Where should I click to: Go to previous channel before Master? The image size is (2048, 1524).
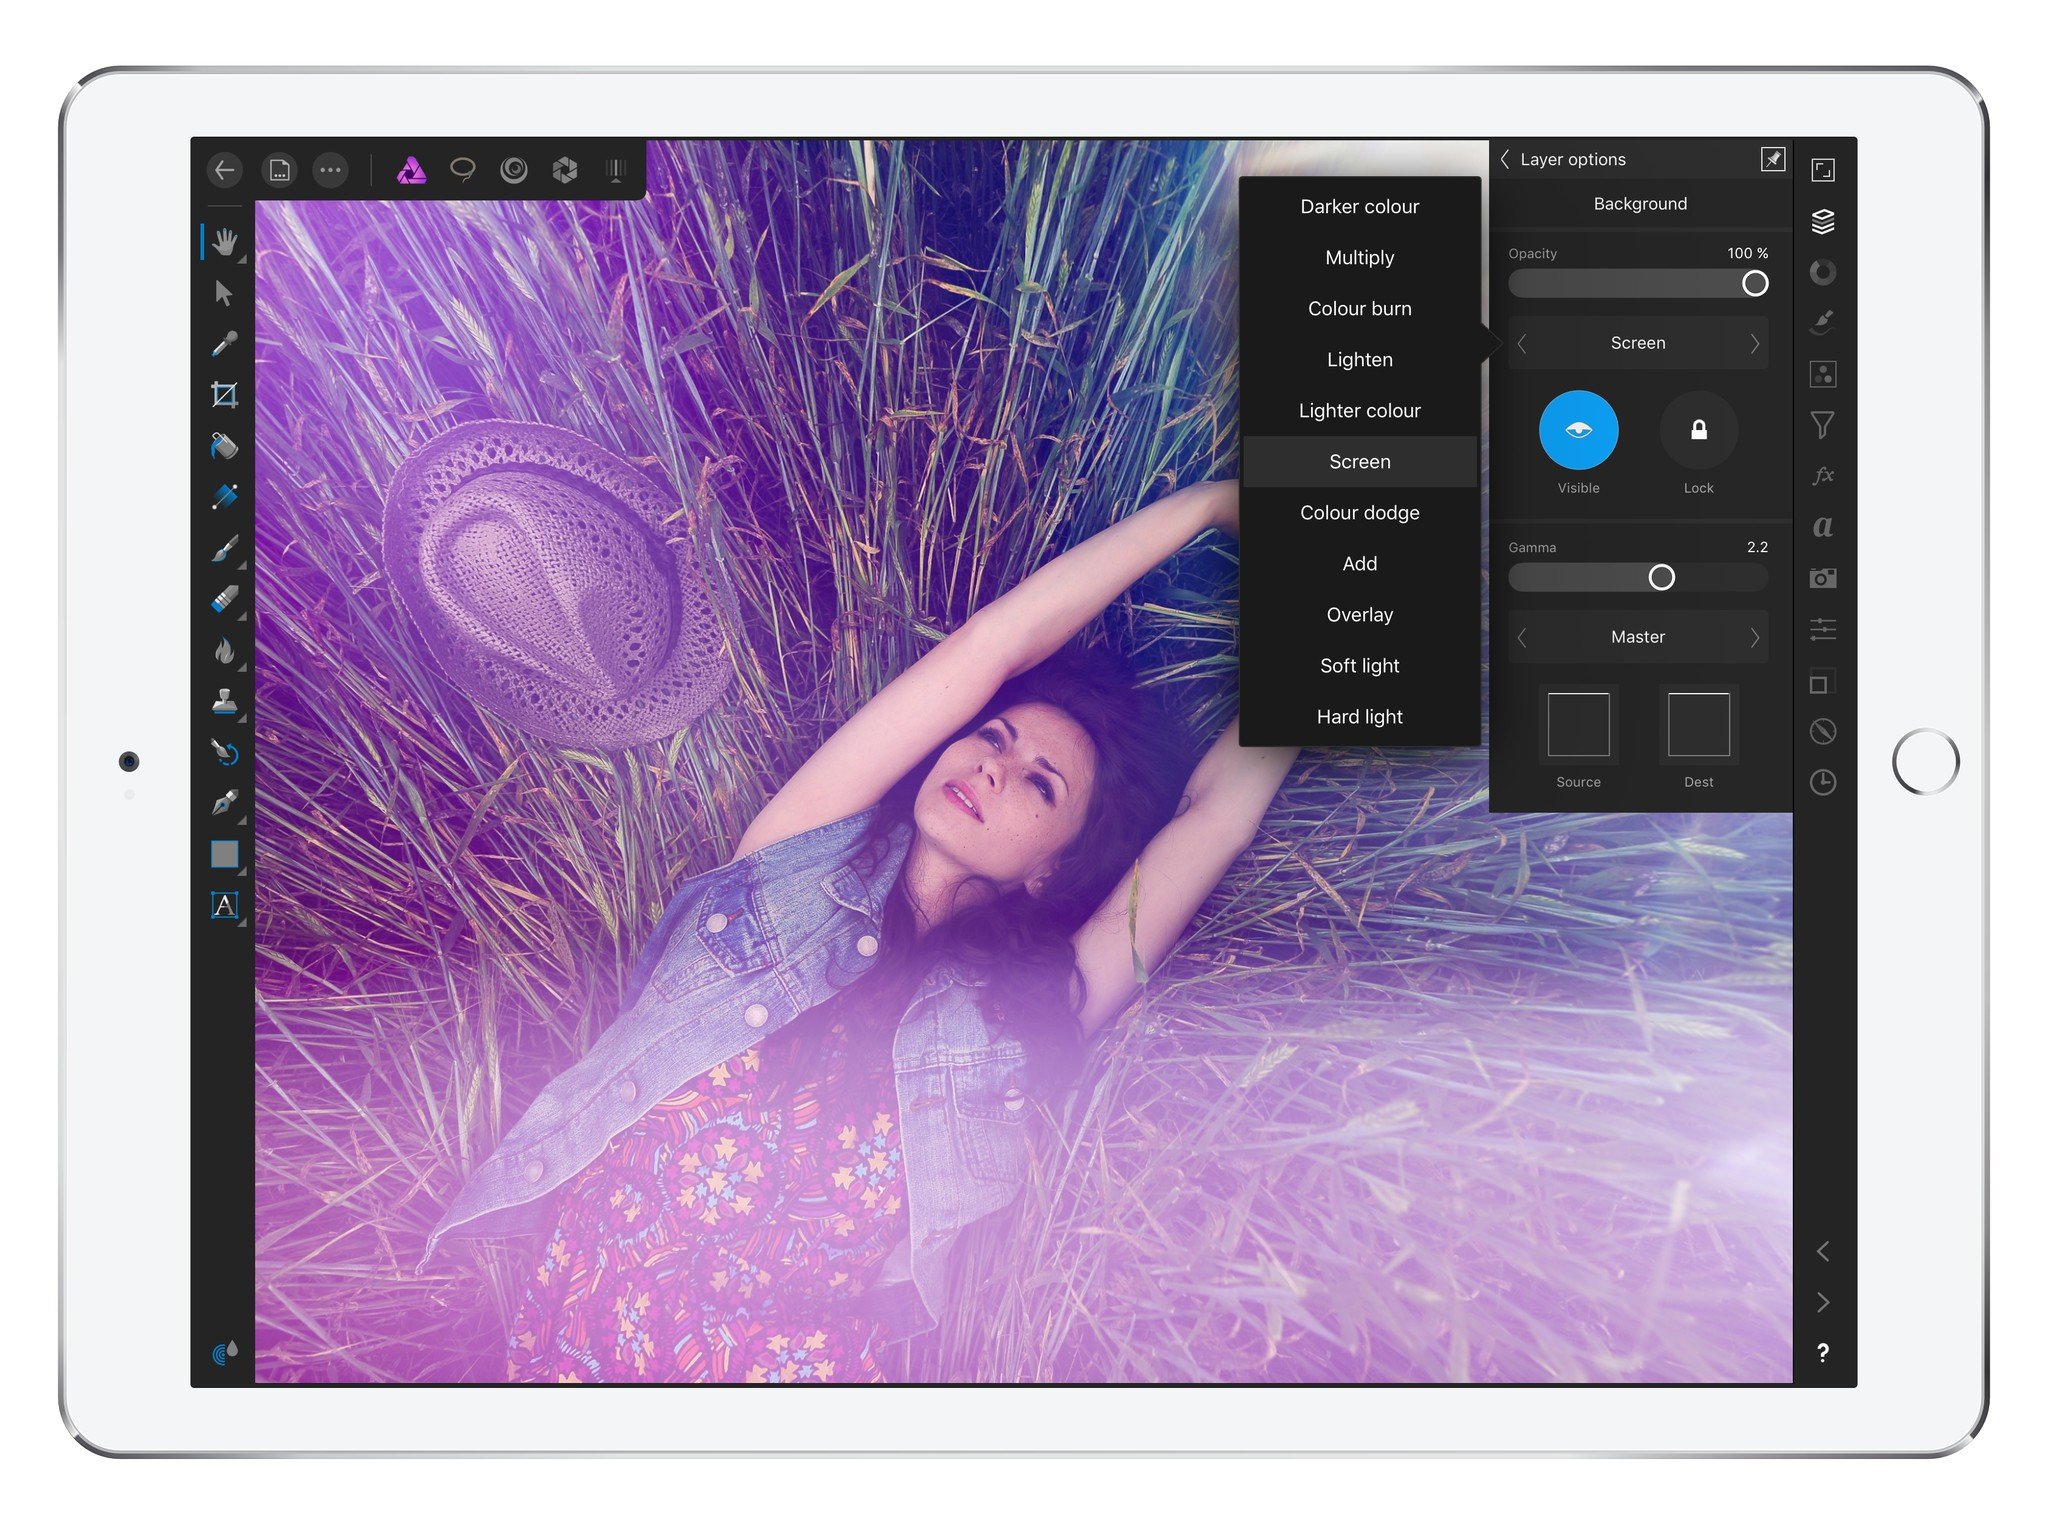(1522, 637)
